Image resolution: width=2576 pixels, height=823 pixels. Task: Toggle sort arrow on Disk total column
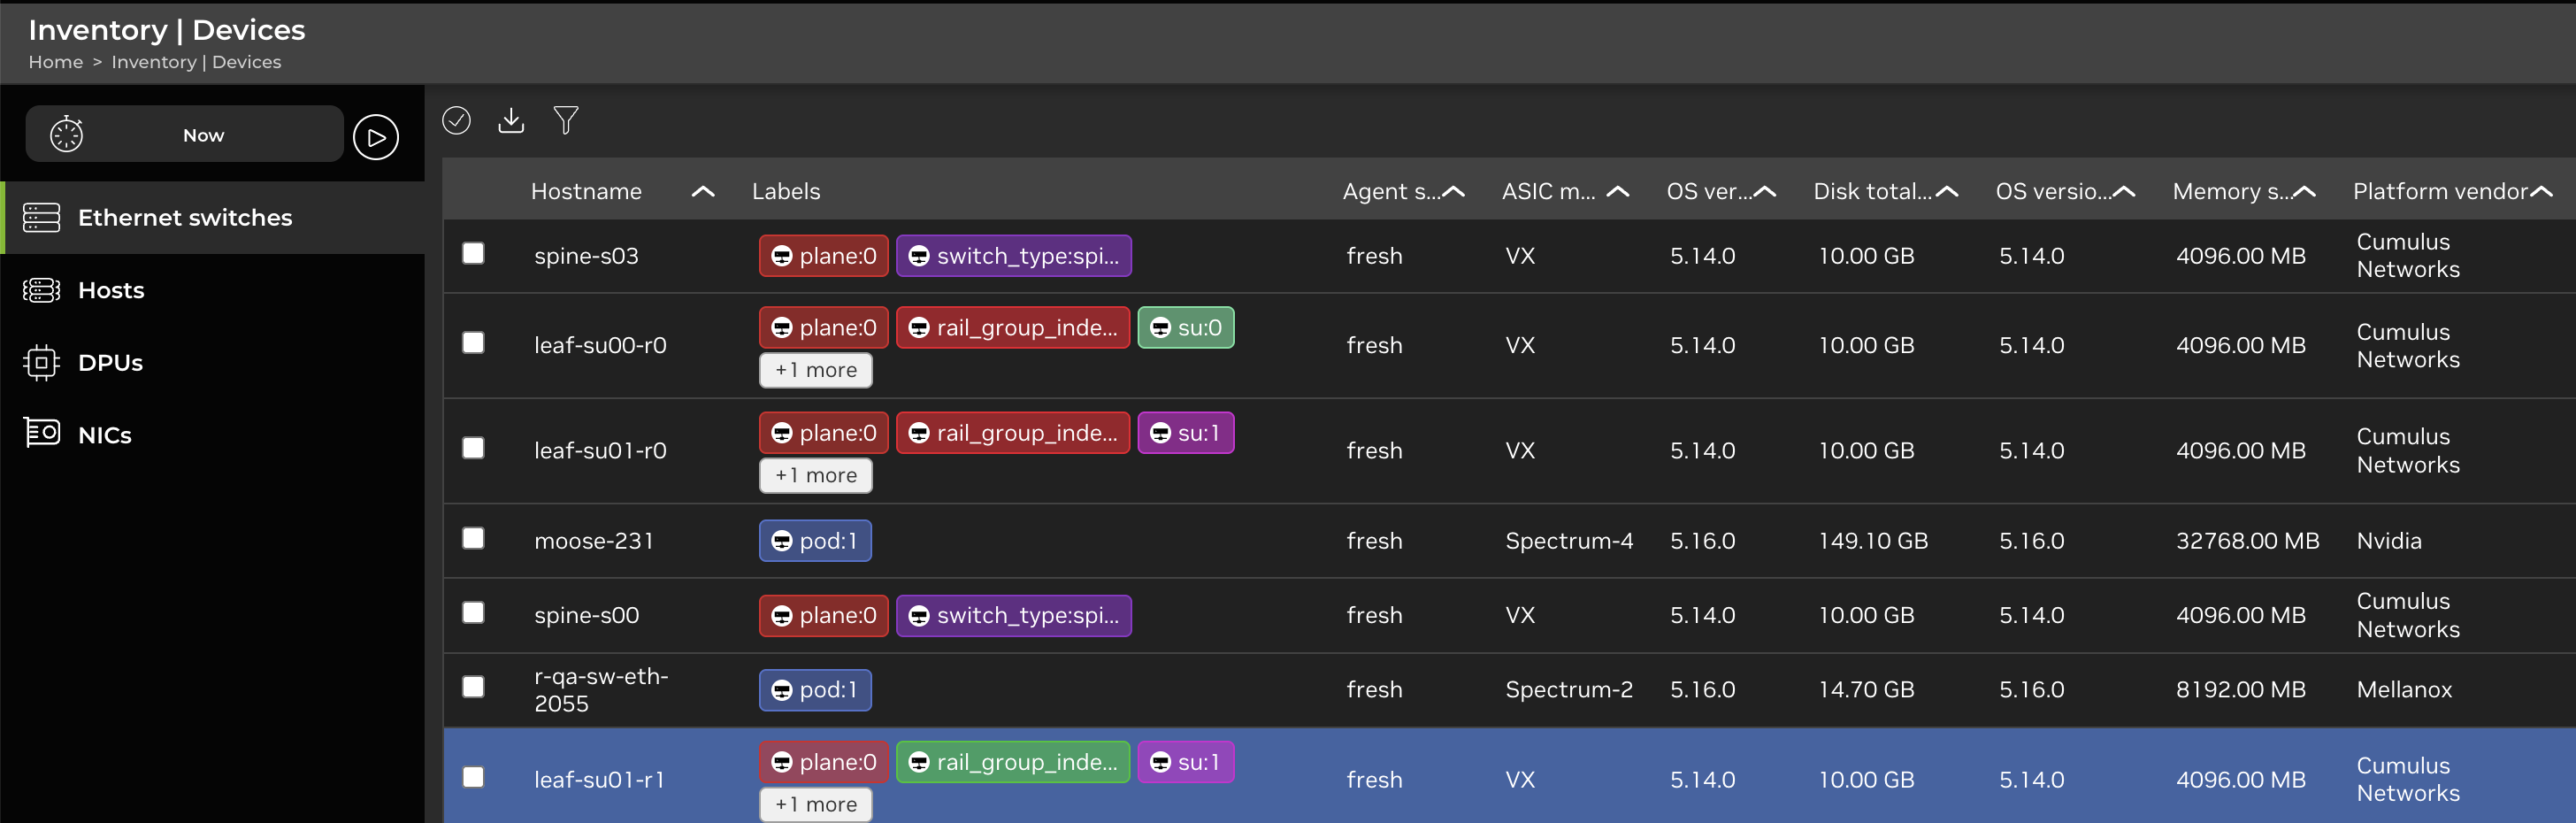click(1946, 192)
